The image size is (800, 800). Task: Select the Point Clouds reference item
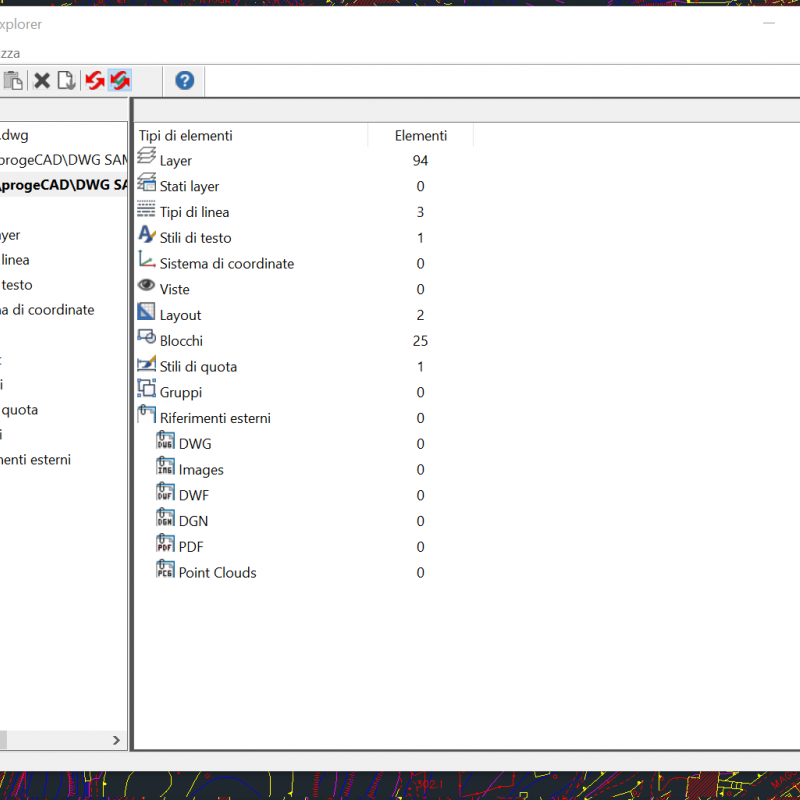tap(217, 573)
